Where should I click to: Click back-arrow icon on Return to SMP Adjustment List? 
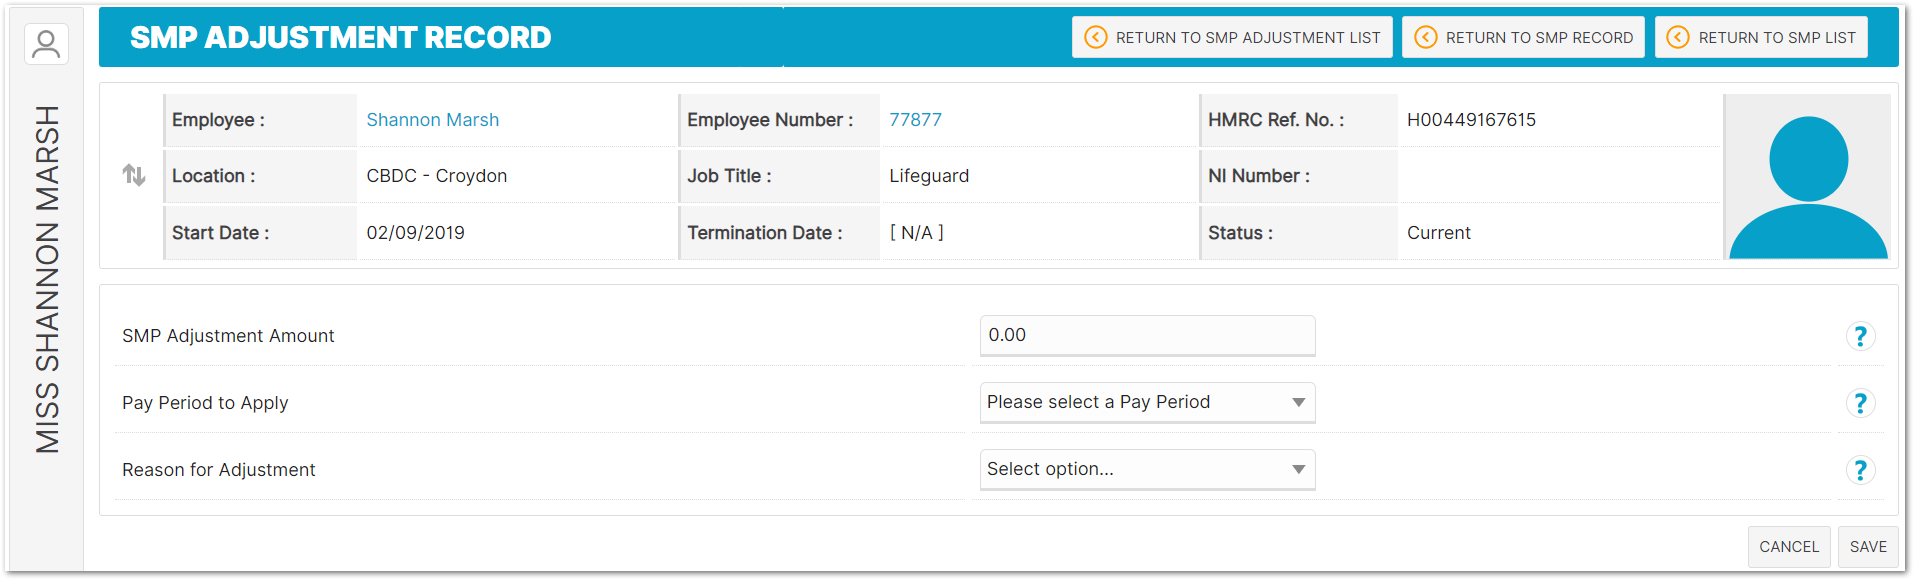click(x=1096, y=38)
